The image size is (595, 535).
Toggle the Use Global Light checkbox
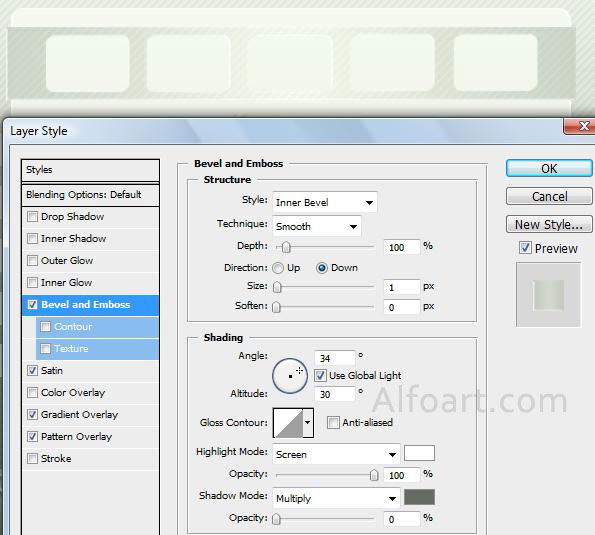click(x=320, y=376)
